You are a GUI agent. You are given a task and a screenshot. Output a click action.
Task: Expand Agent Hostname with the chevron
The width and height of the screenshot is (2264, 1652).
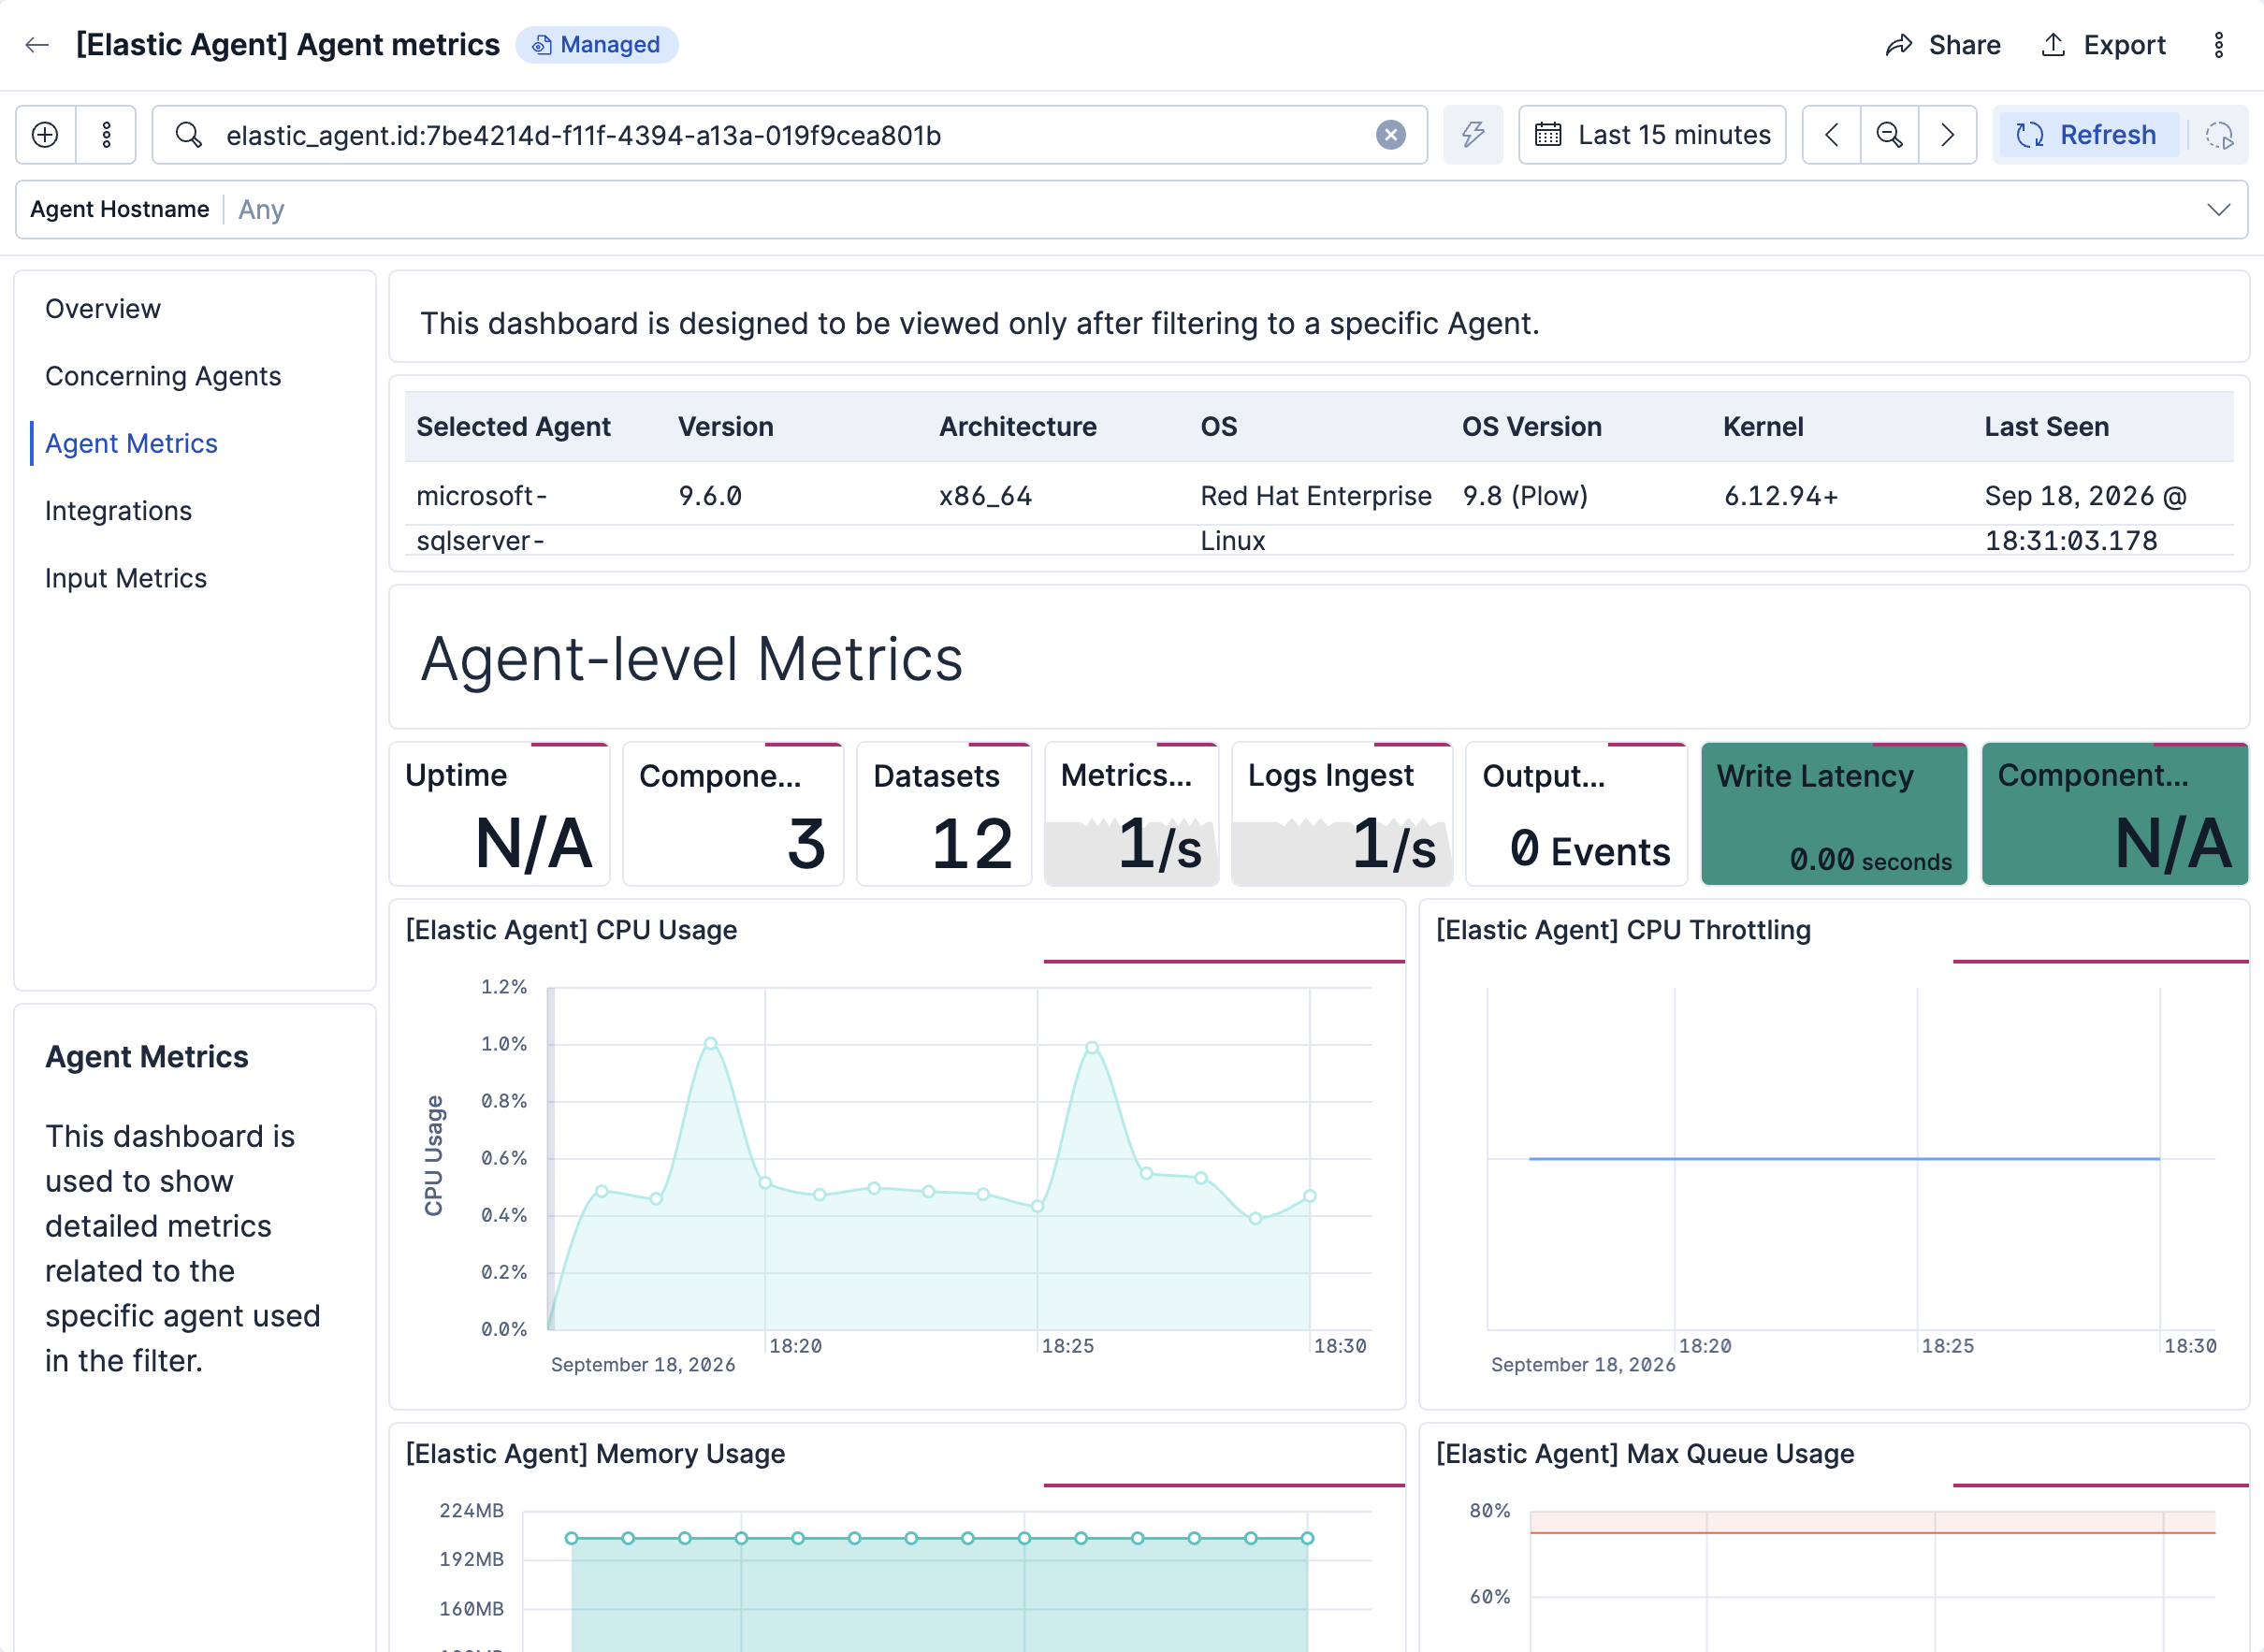(2218, 210)
